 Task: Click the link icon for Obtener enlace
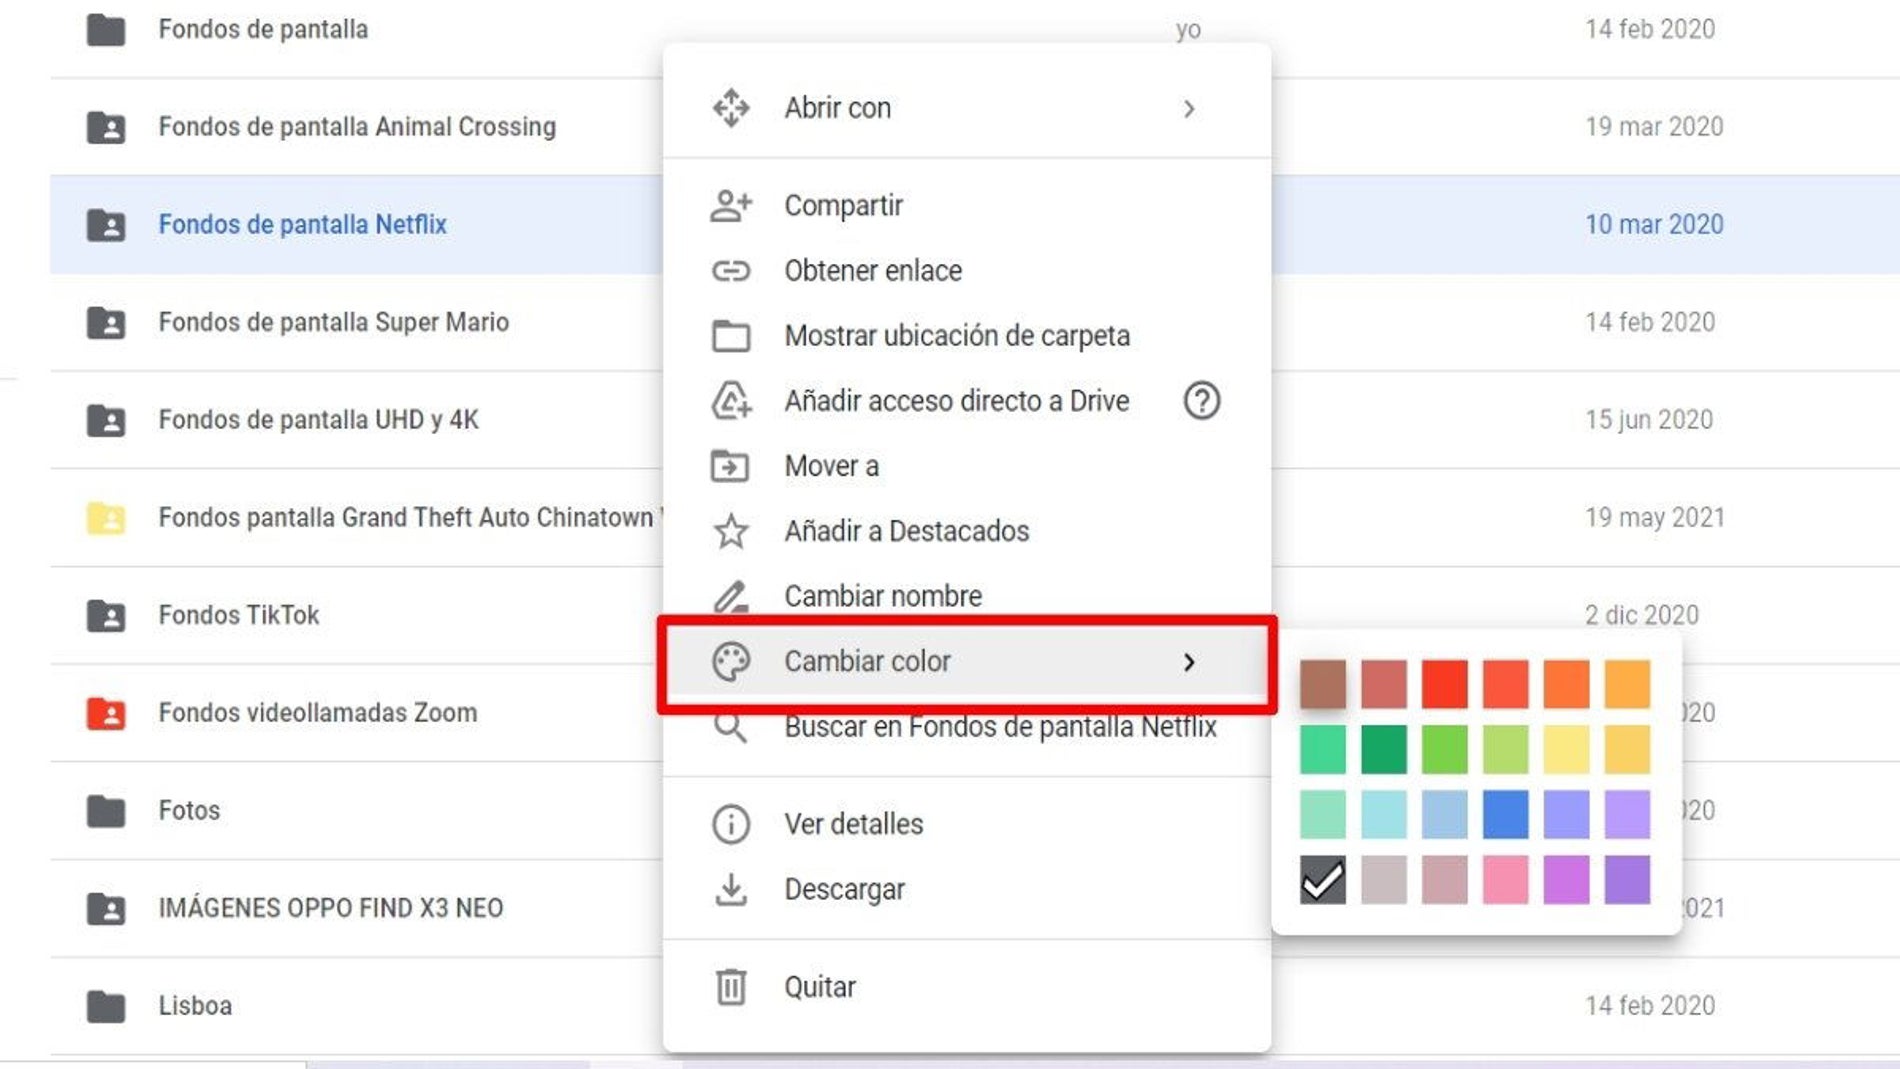coord(730,271)
